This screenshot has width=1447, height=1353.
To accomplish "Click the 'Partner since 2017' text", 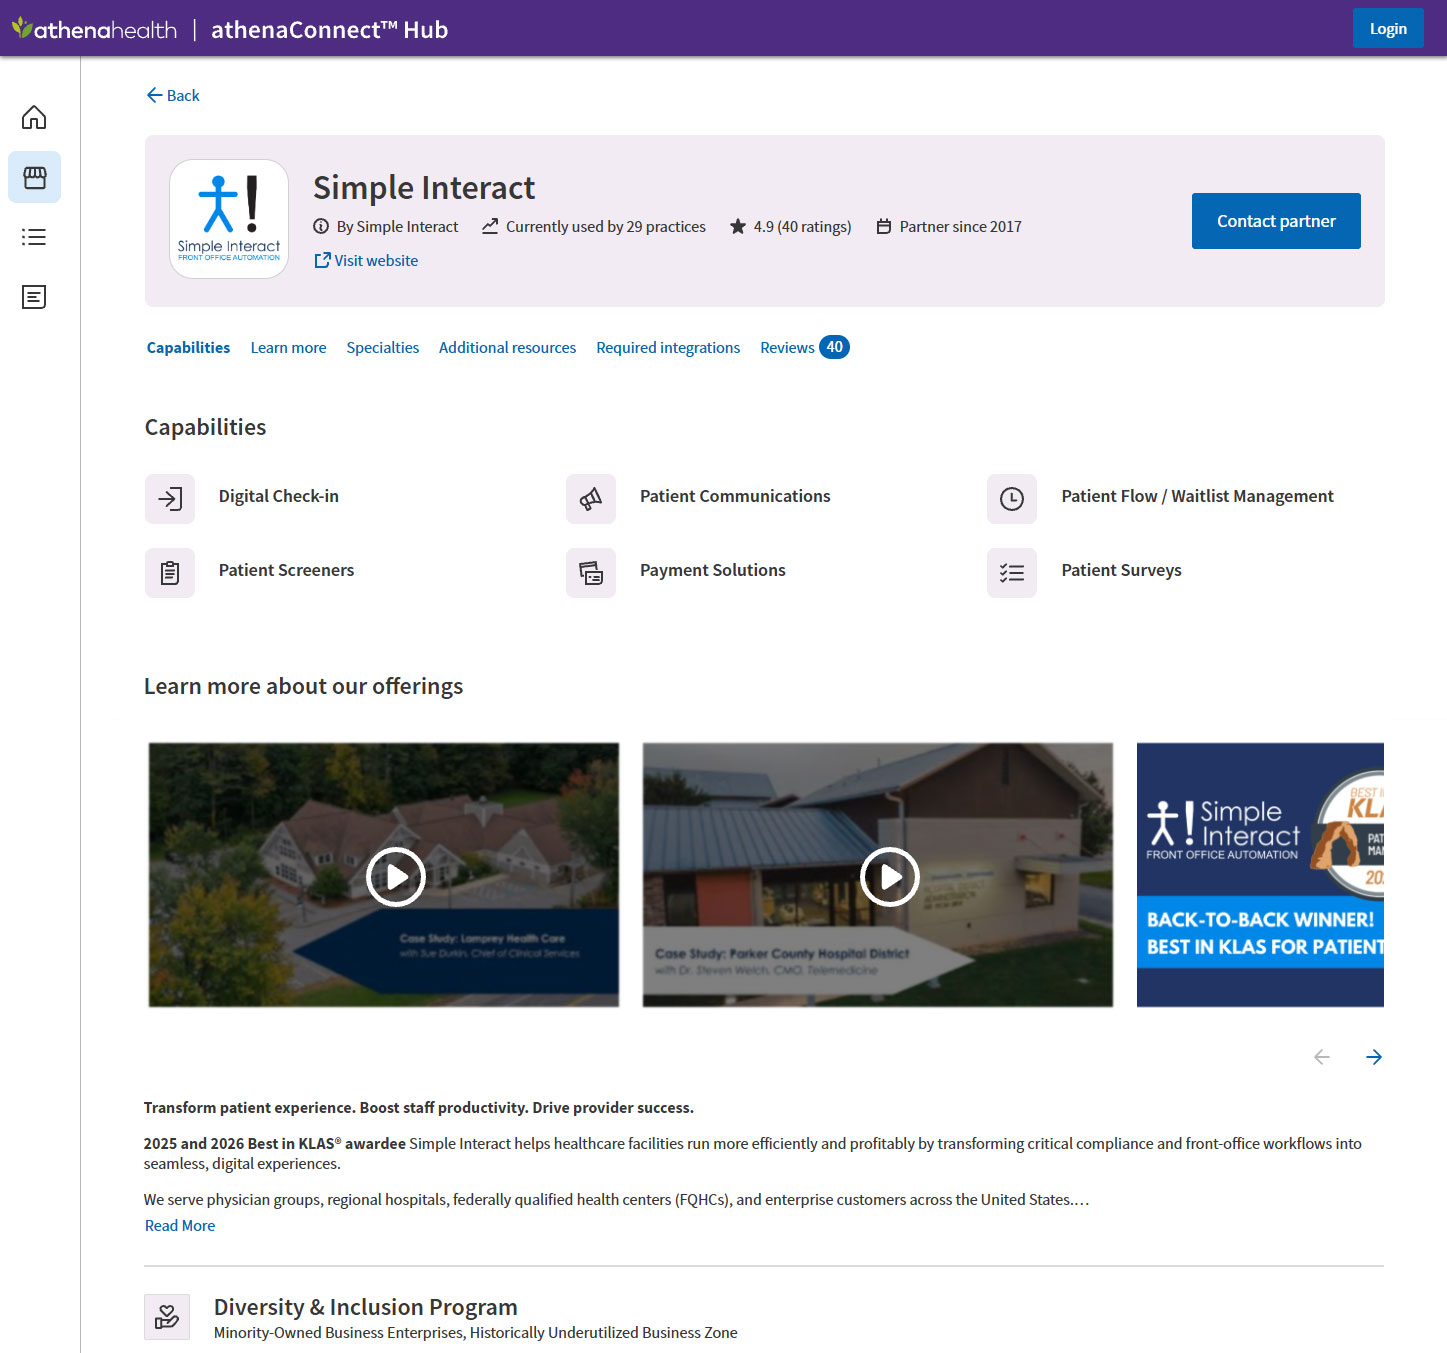I will tap(960, 226).
